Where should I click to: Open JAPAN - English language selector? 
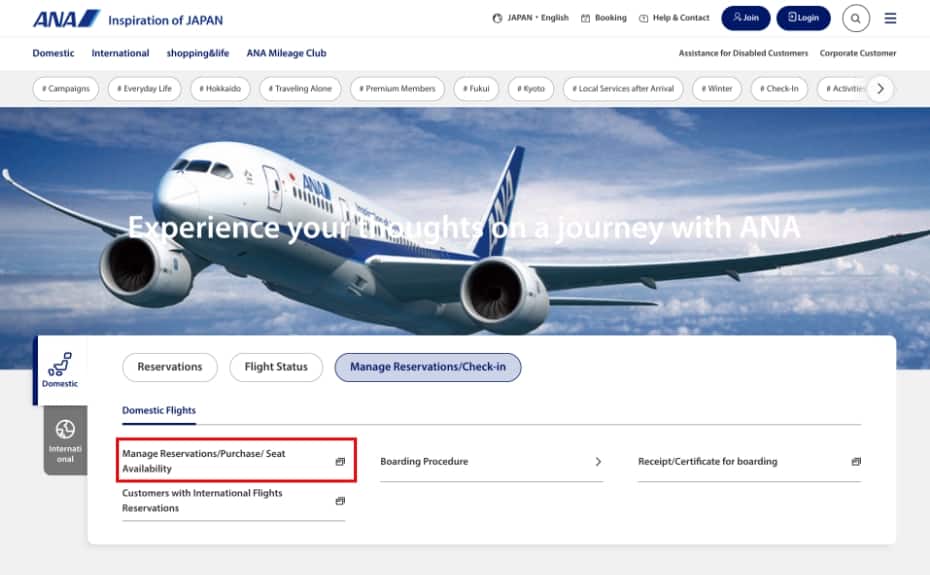coord(537,18)
